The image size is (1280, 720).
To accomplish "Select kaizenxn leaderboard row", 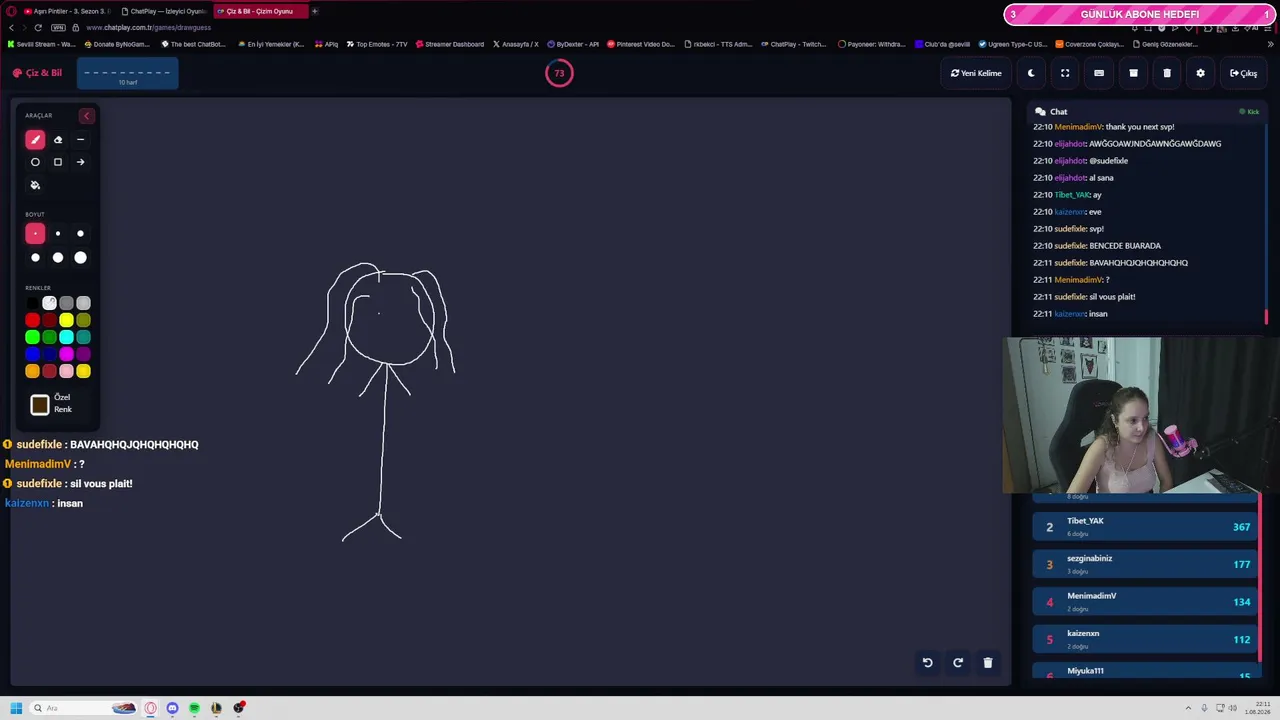I will point(1146,639).
